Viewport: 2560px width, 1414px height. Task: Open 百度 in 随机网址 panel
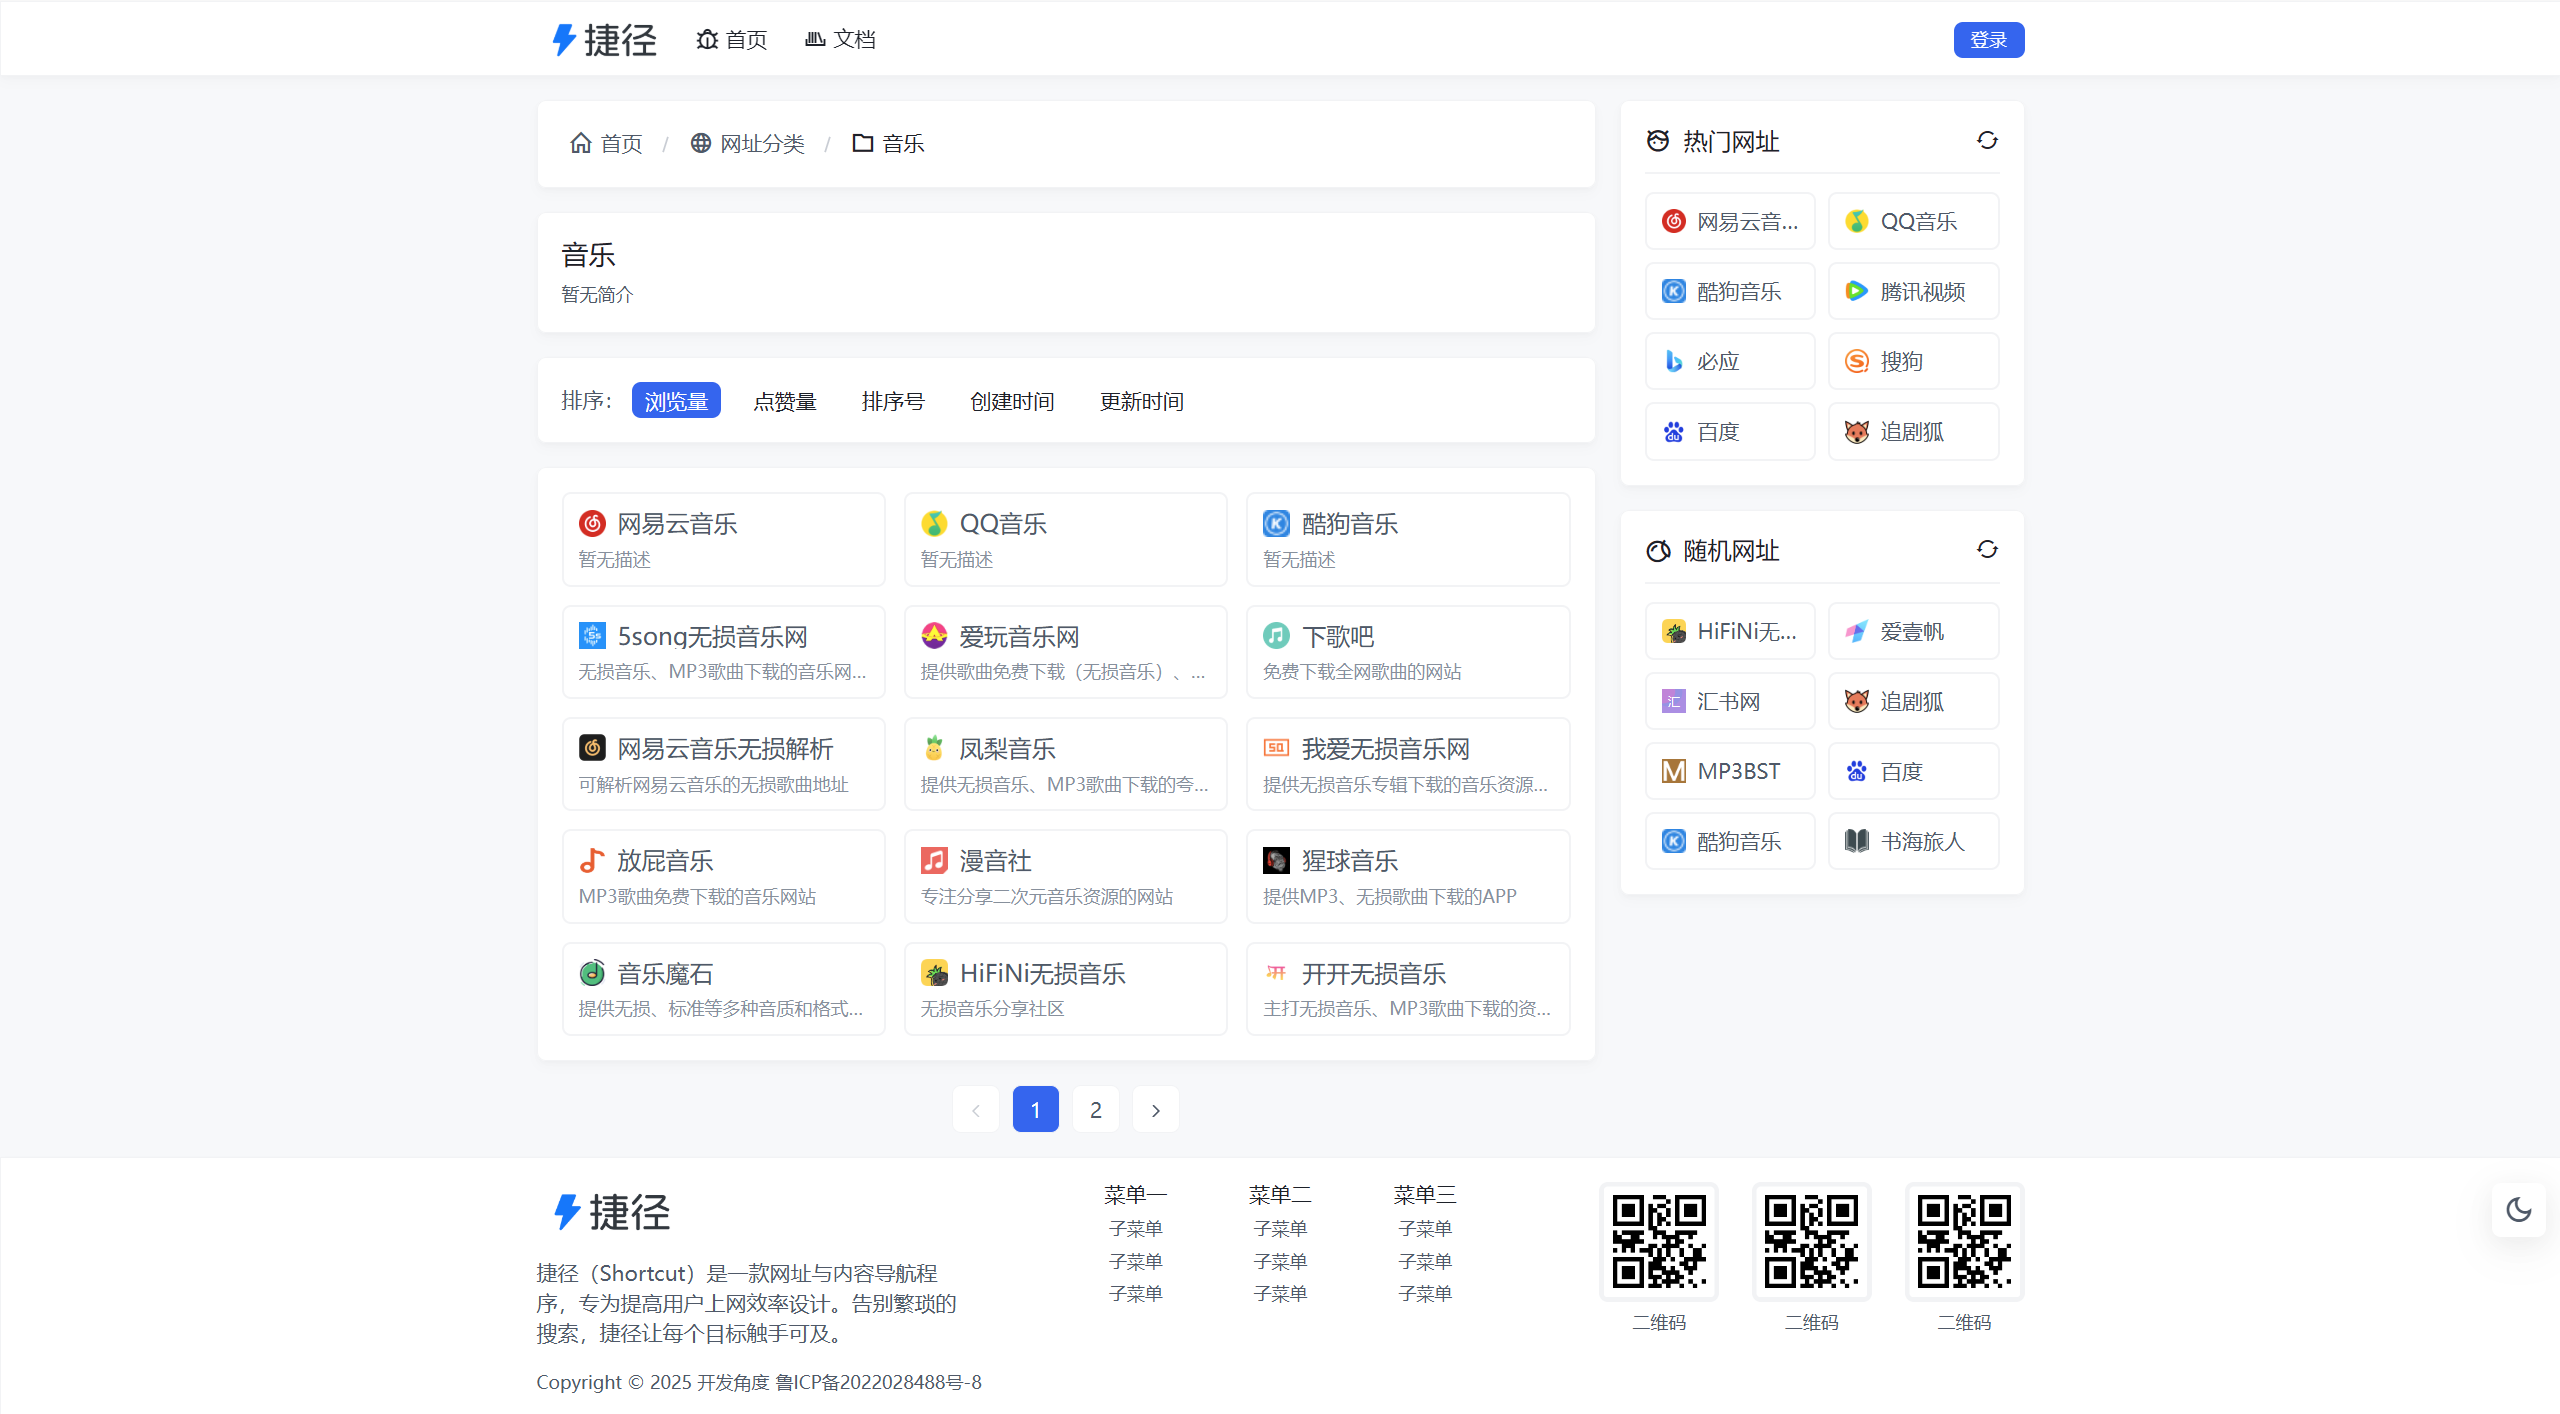[x=1914, y=771]
